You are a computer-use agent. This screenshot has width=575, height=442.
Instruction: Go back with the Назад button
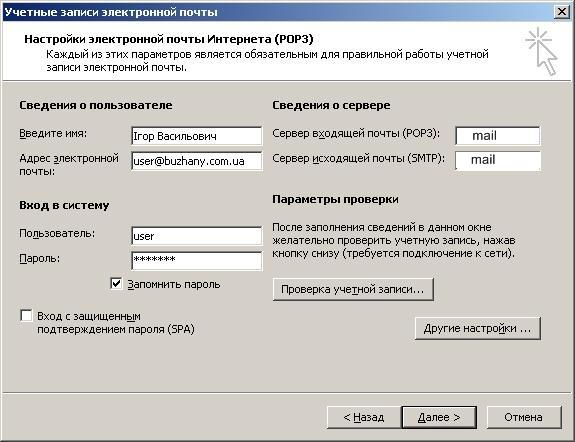coord(364,417)
